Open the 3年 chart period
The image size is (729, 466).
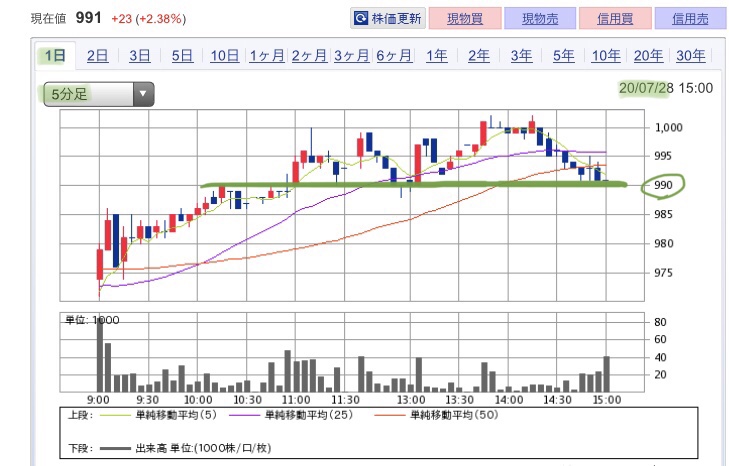[x=521, y=56]
